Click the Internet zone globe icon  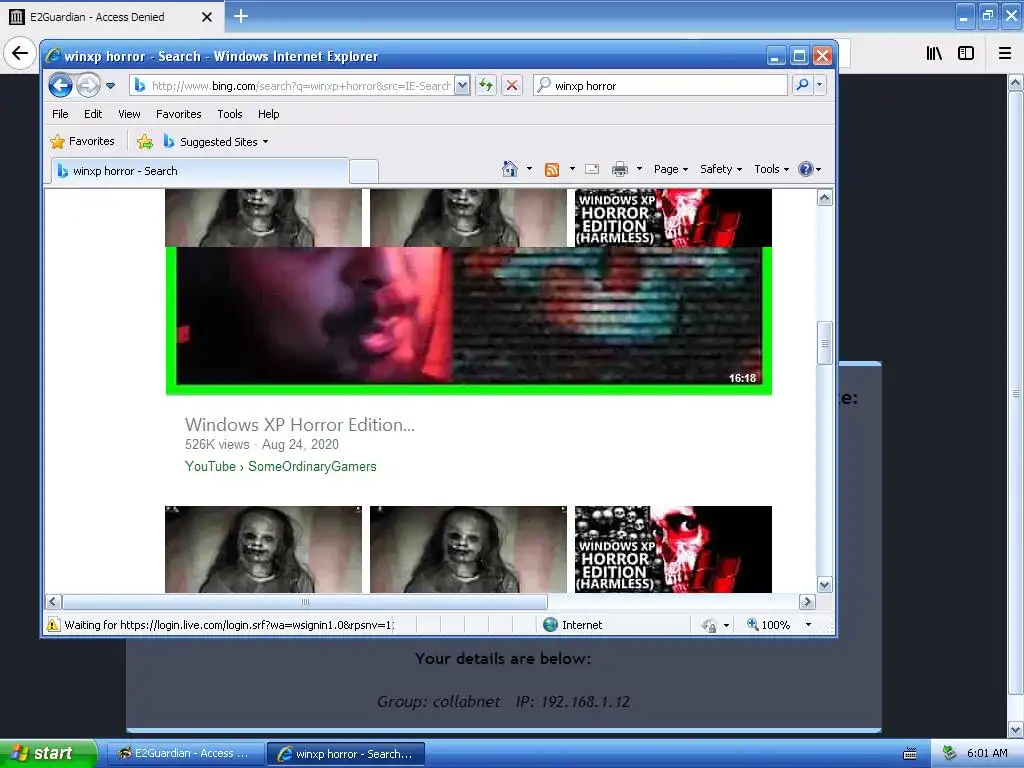551,625
